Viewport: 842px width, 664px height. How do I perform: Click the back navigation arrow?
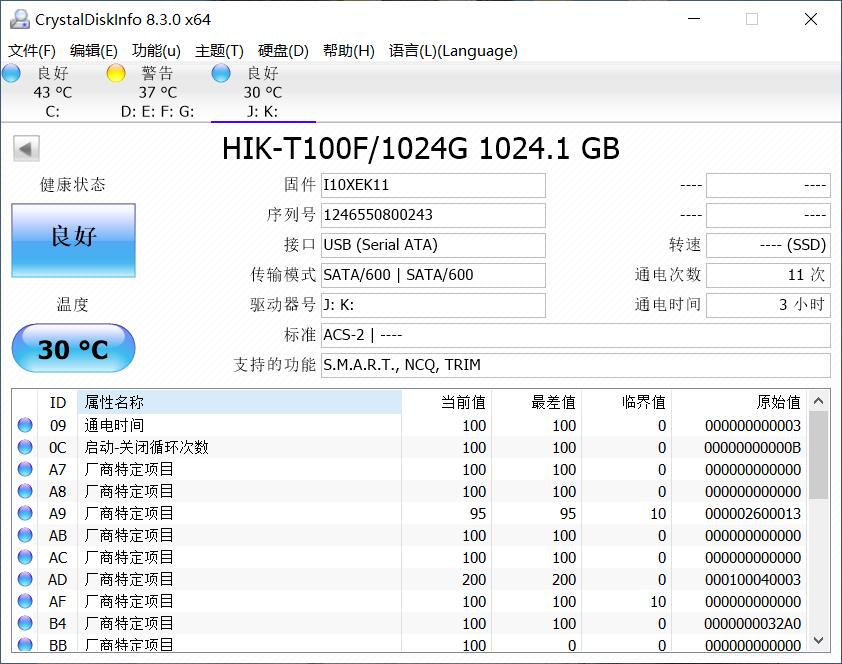click(x=24, y=148)
